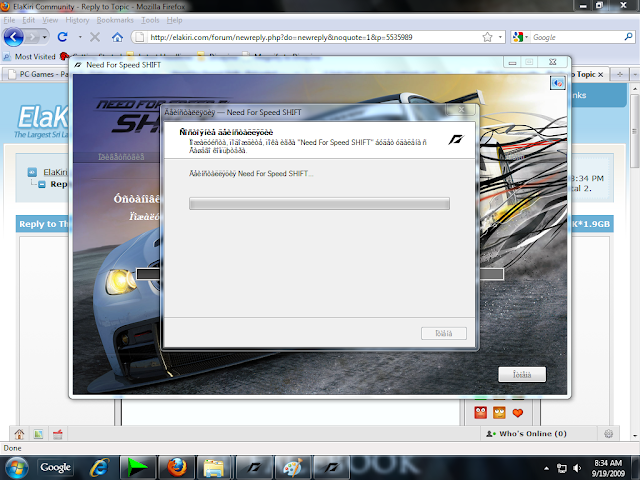
Task: Click the grayed button in install dialog
Action: click(x=444, y=333)
